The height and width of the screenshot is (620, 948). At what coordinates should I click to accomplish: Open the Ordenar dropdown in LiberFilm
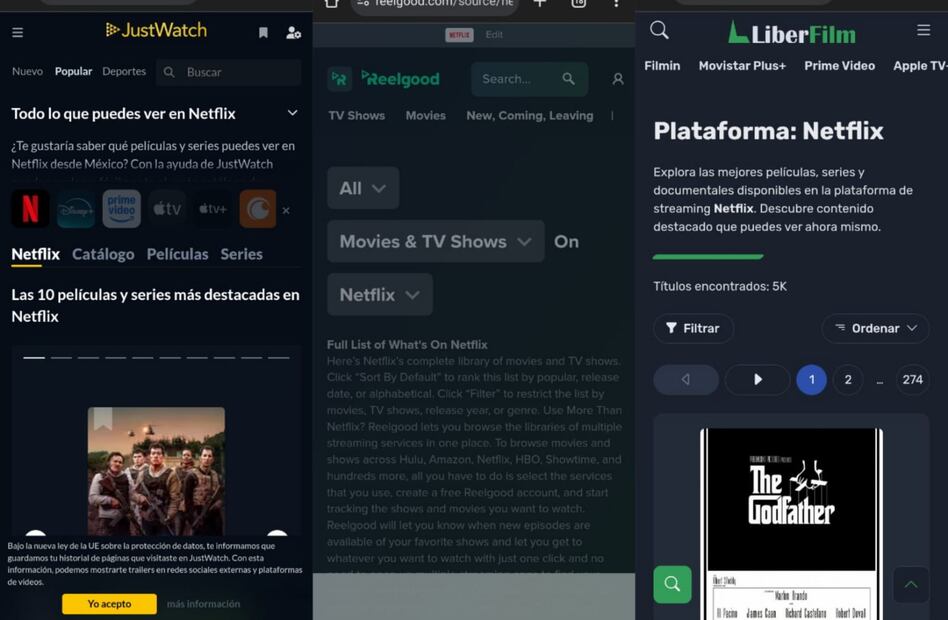pyautogui.click(x=875, y=328)
